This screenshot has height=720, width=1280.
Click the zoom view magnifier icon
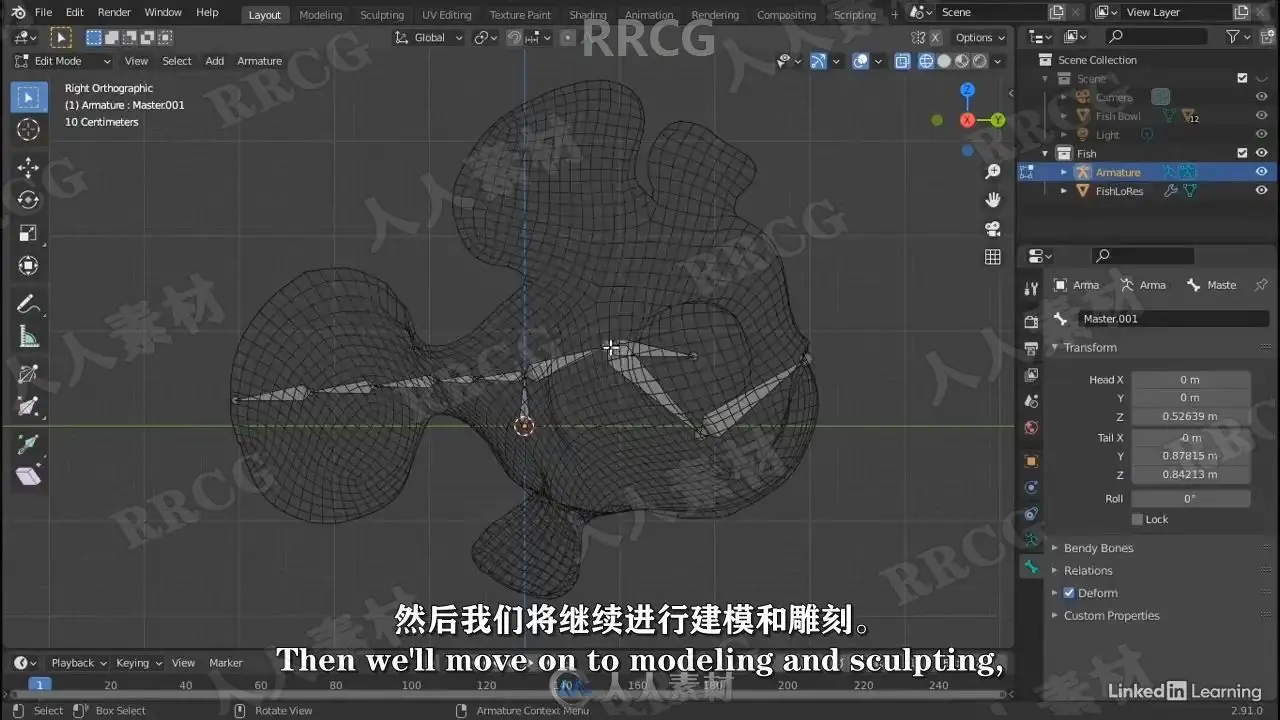[993, 173]
